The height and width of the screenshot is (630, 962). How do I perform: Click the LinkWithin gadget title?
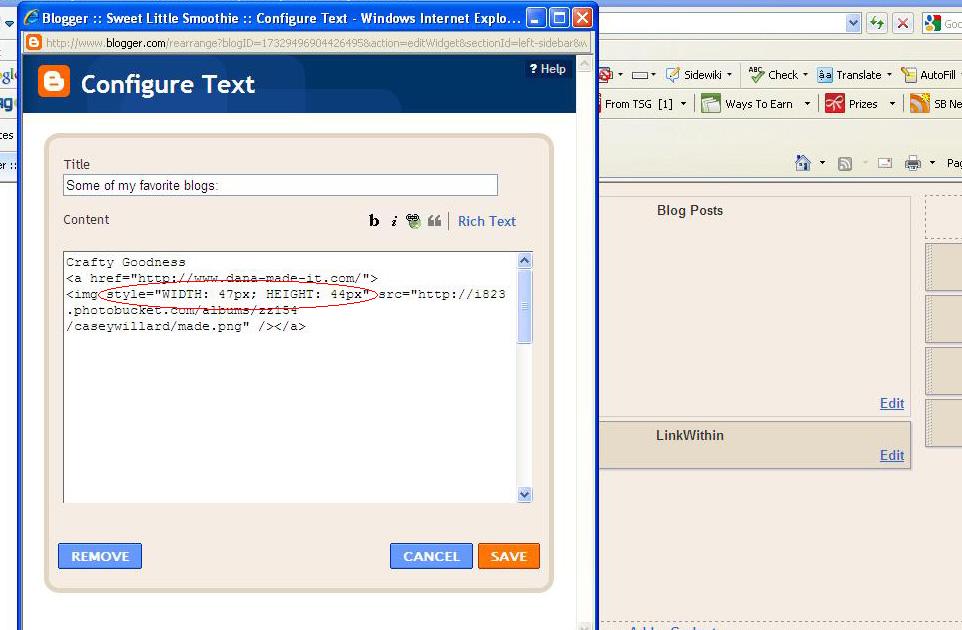pyautogui.click(x=690, y=435)
